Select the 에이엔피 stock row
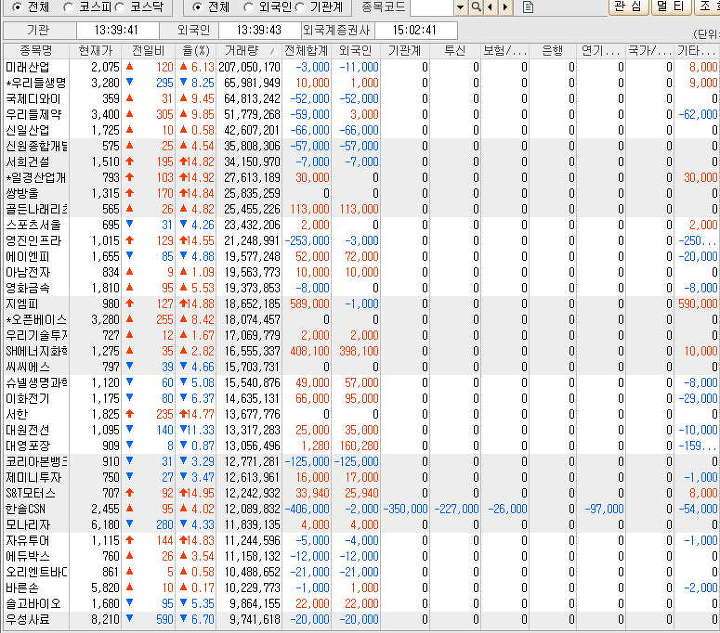720x633 pixels. pyautogui.click(x=360, y=257)
